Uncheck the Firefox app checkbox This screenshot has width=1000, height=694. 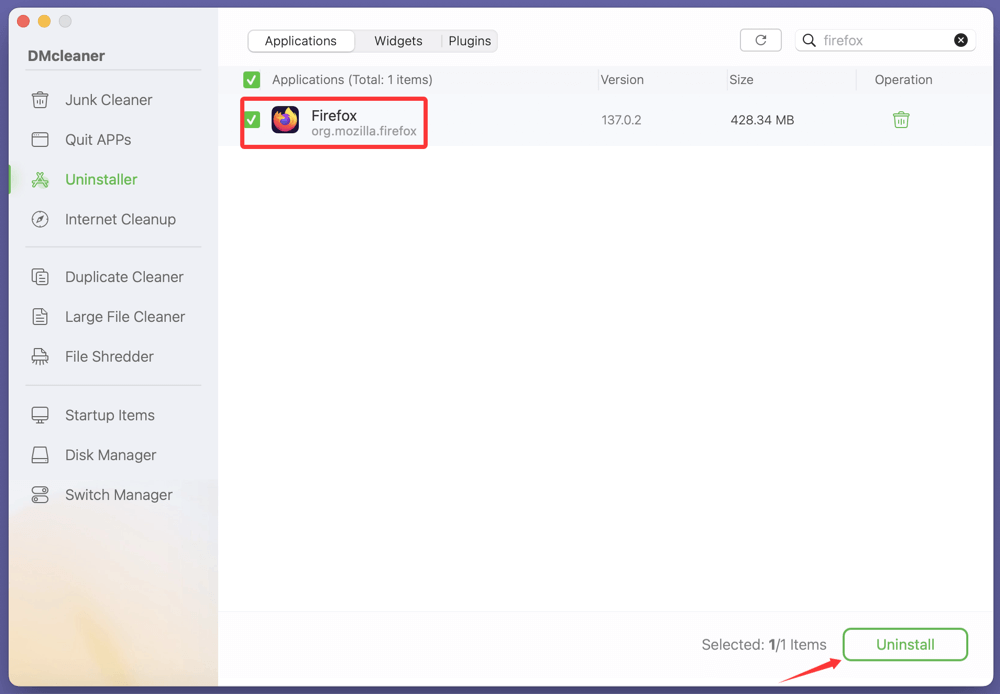point(251,119)
